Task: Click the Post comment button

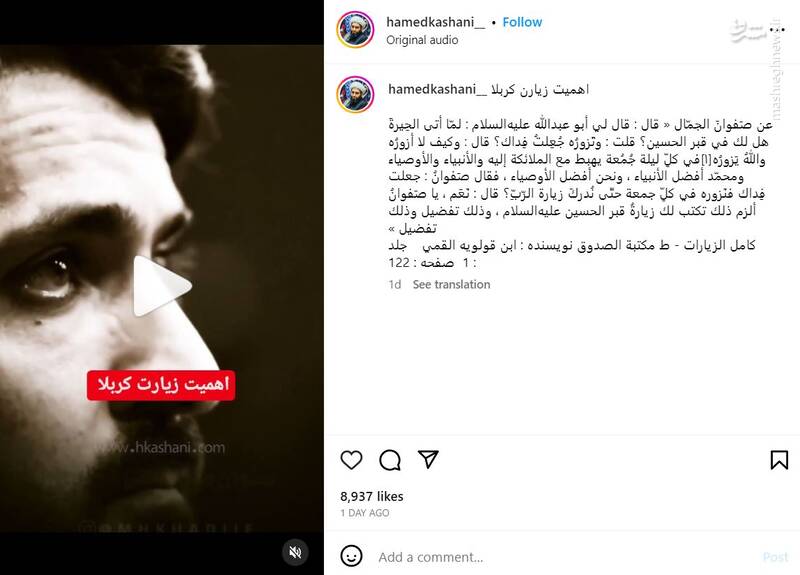Action: (x=775, y=557)
